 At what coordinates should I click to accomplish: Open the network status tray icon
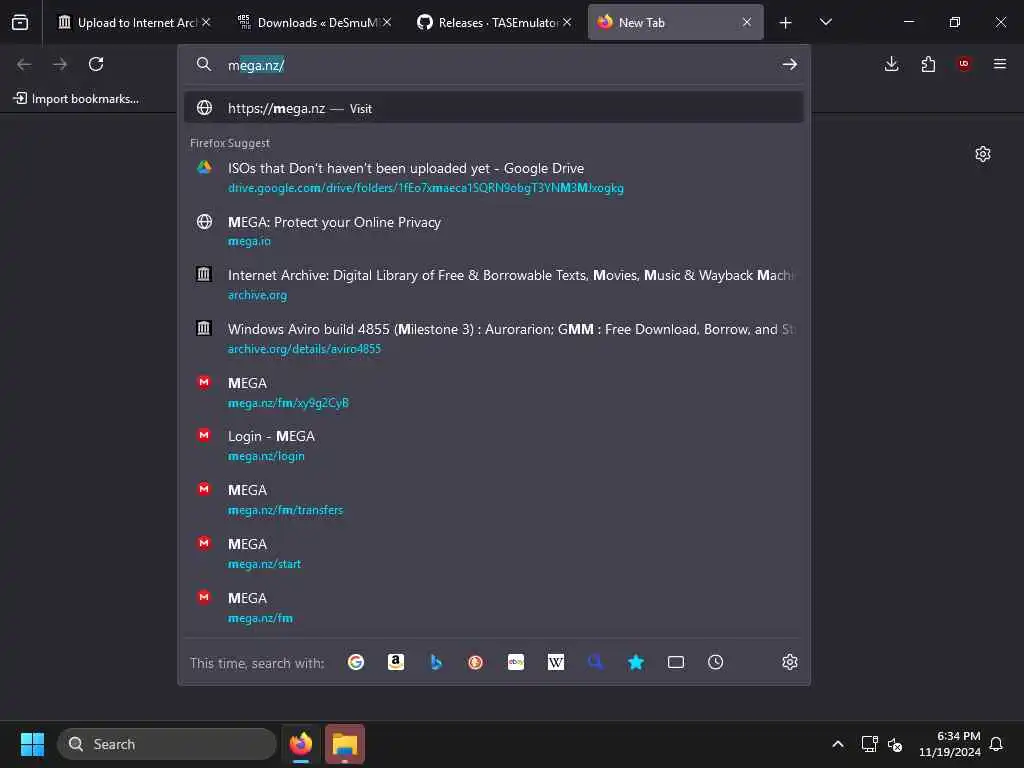[x=869, y=744]
